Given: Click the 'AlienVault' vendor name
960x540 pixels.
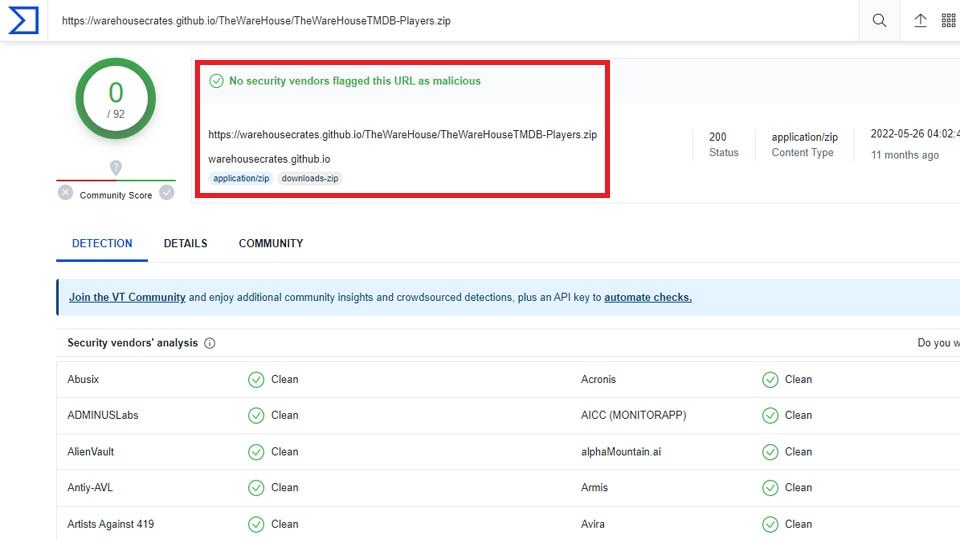Looking at the screenshot, I should pos(91,452).
